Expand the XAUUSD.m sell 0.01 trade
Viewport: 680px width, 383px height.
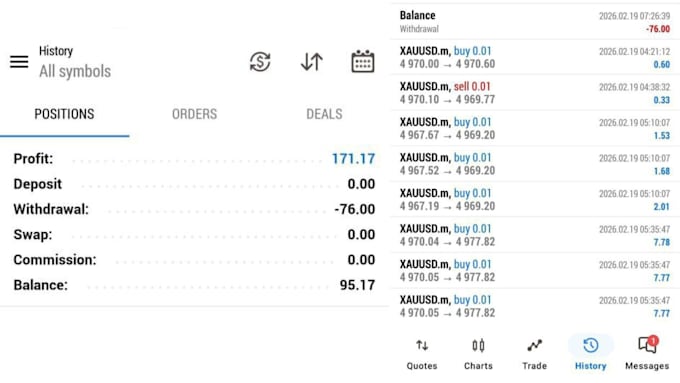[535, 93]
